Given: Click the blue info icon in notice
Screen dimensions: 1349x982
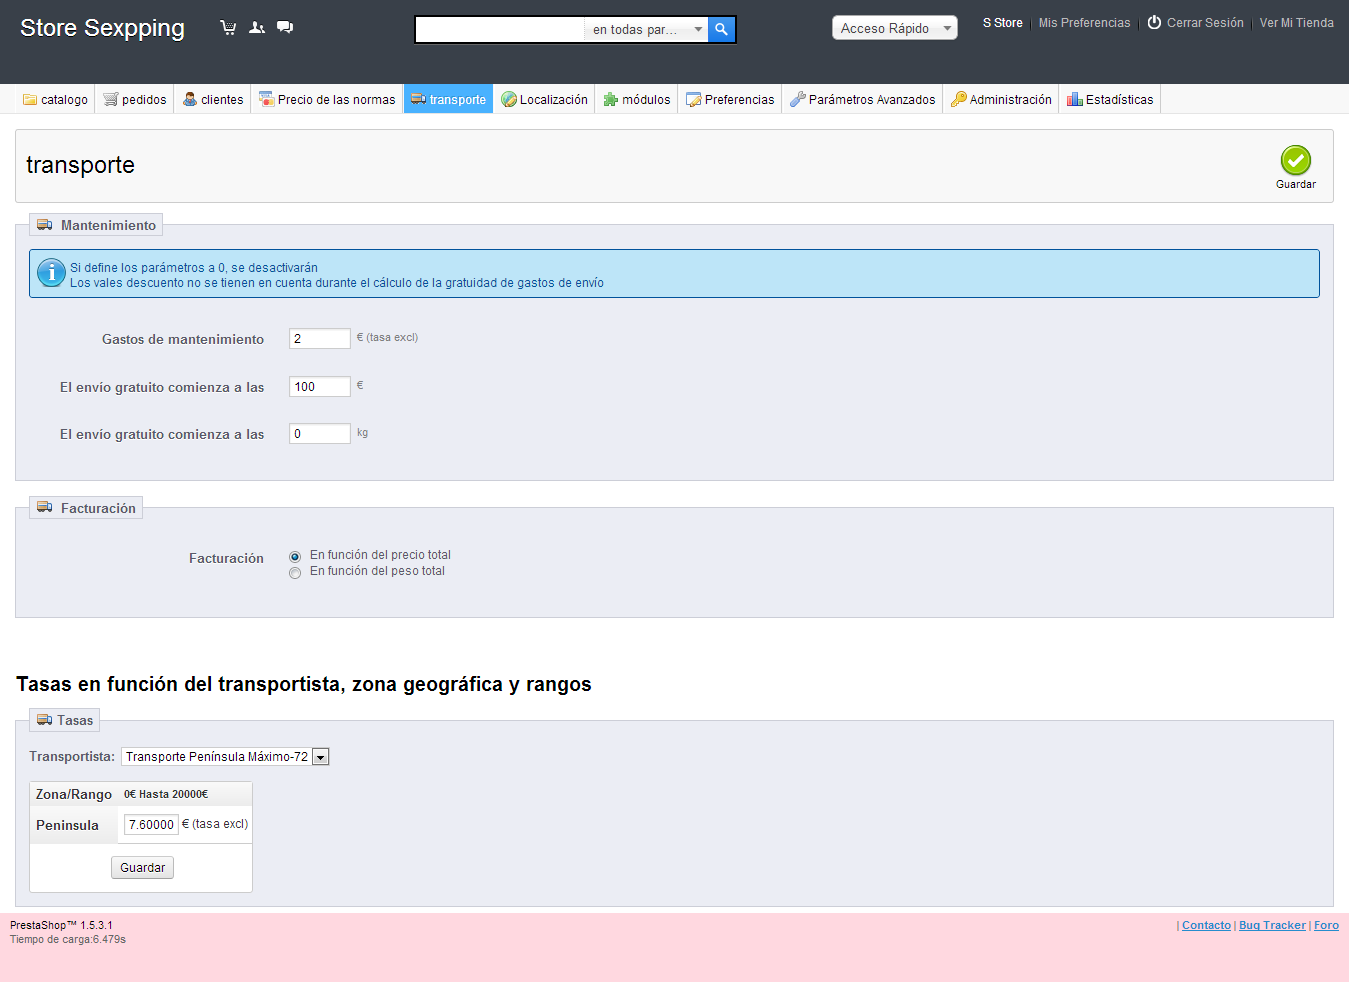Looking at the screenshot, I should pyautogui.click(x=51, y=272).
